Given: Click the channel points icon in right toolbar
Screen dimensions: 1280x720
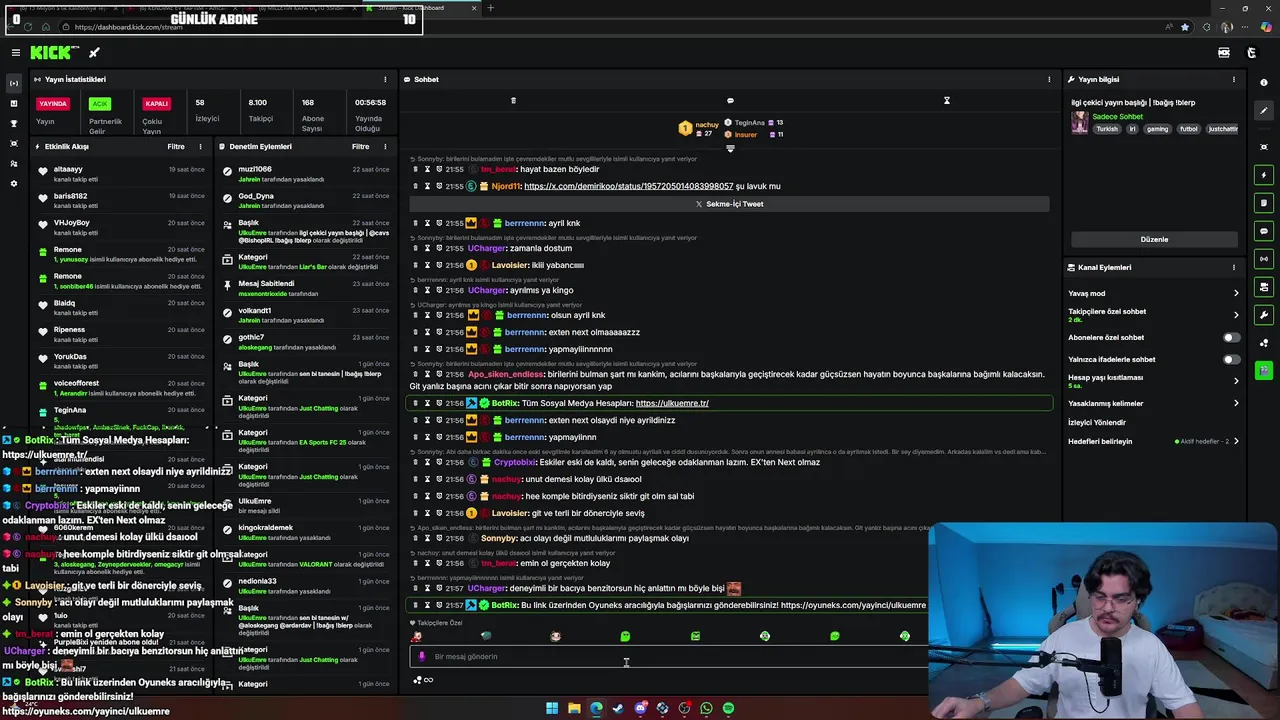Looking at the screenshot, I should pos(1264,343).
